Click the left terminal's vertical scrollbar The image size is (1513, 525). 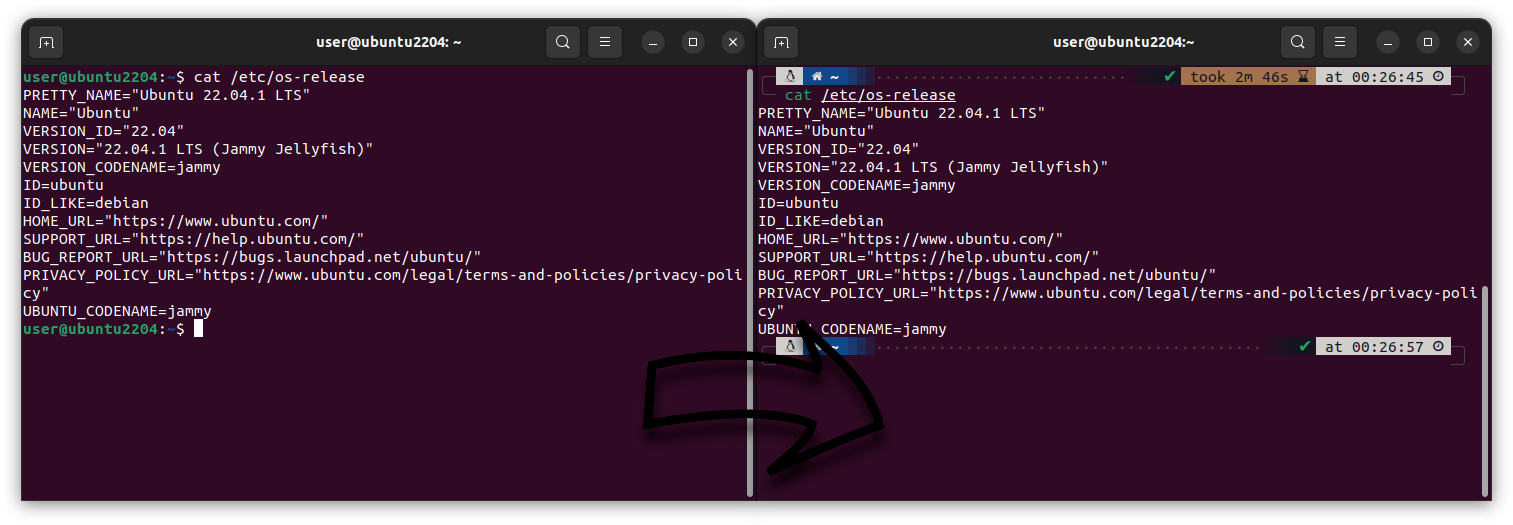pyautogui.click(x=750, y=283)
